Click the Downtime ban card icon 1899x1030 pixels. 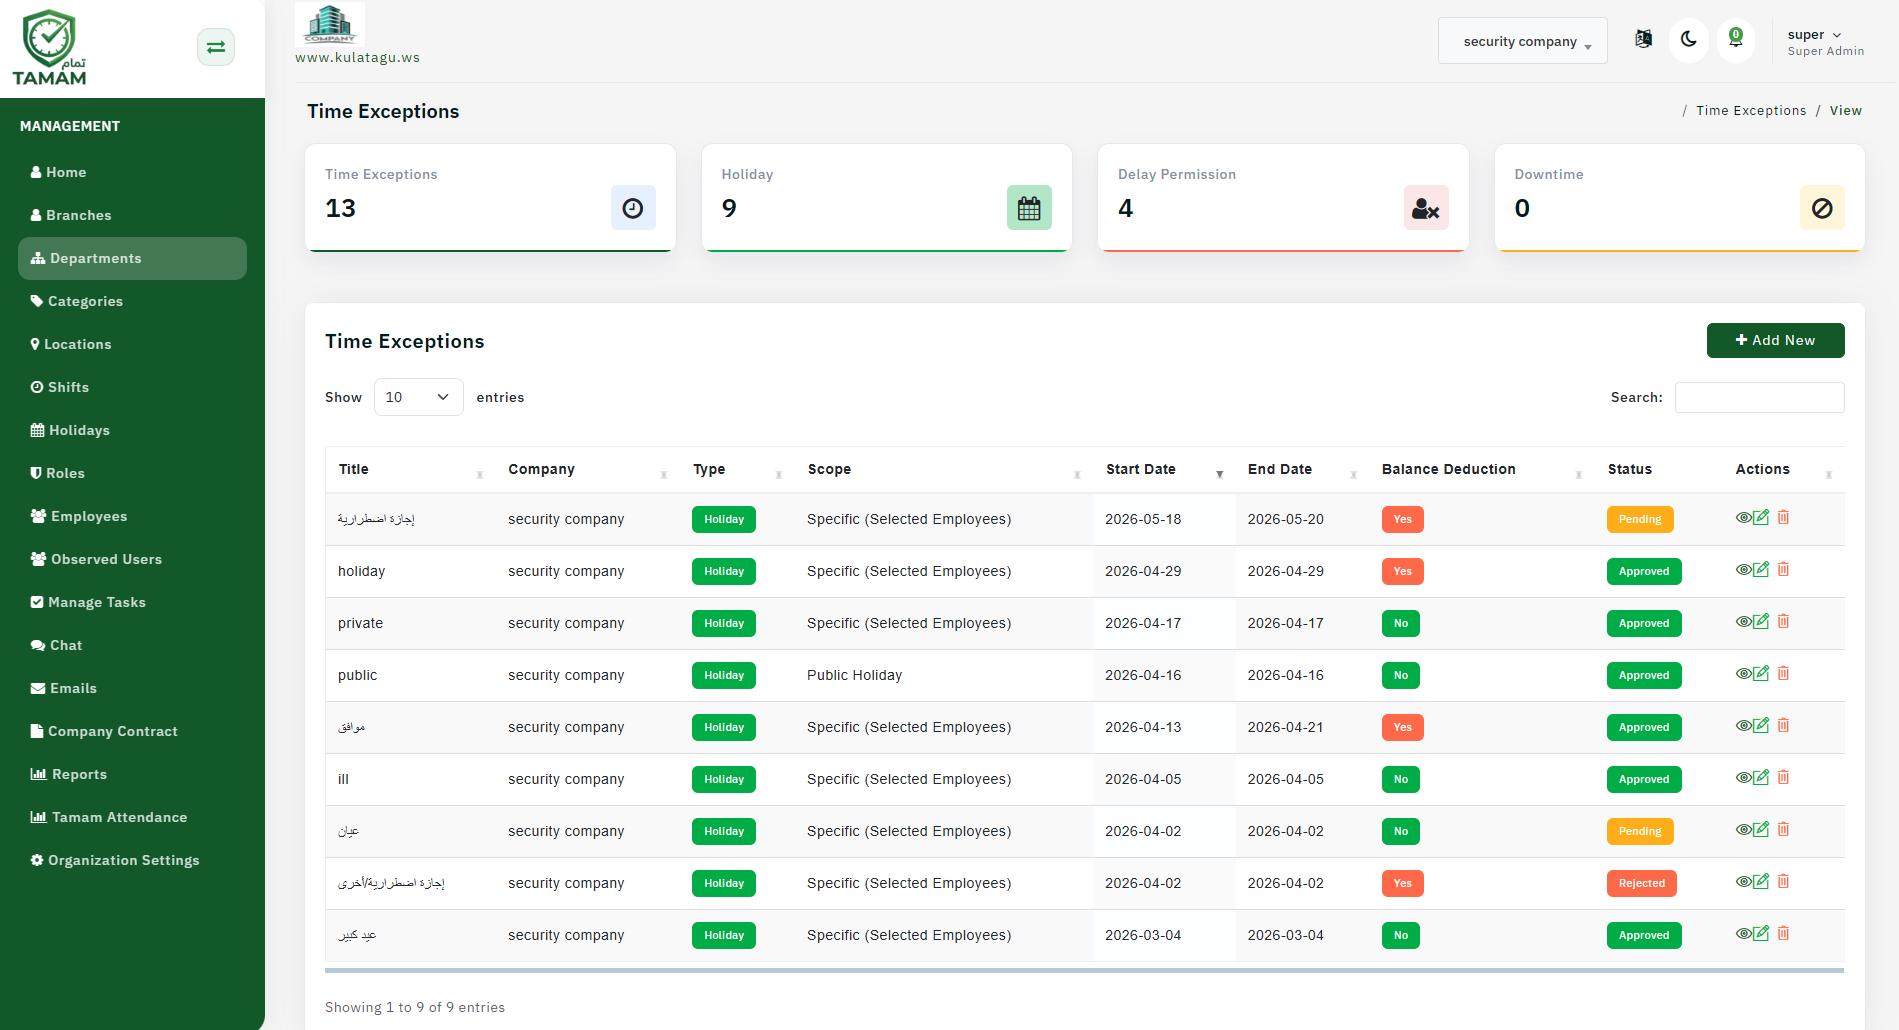click(x=1822, y=208)
